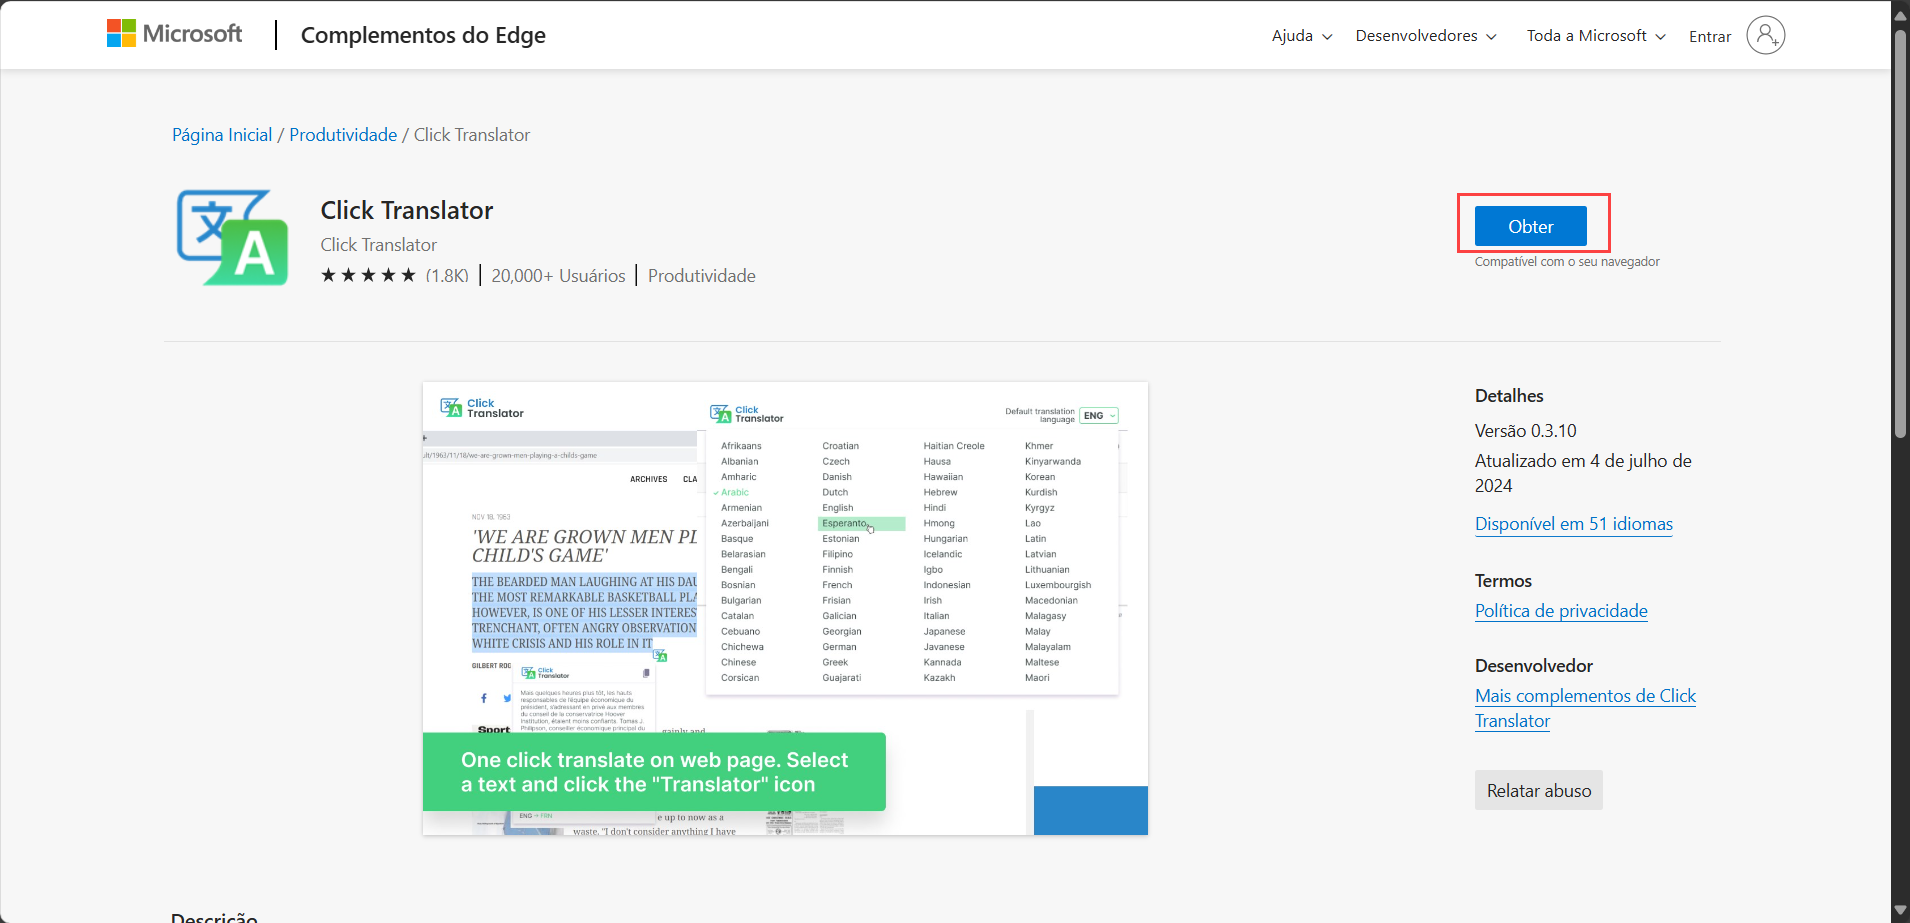This screenshot has height=923, width=1910.
Task: Expand the Desenvolvedores dropdown menu
Action: (1426, 36)
